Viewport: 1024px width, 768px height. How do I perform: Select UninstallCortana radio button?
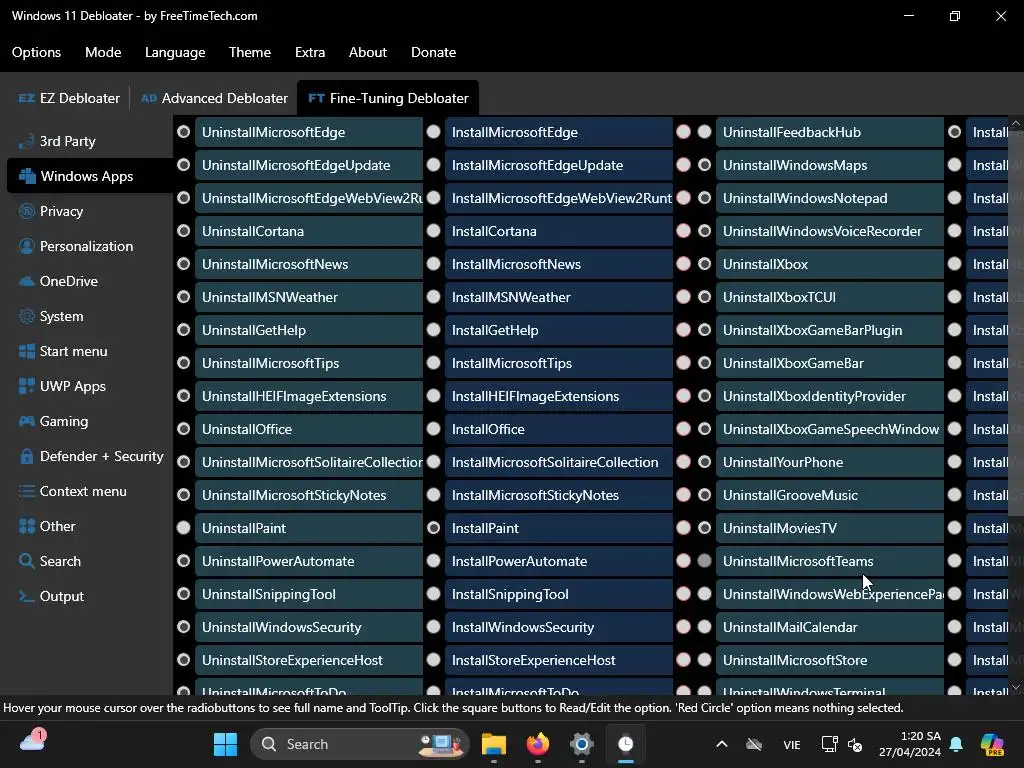tap(184, 231)
